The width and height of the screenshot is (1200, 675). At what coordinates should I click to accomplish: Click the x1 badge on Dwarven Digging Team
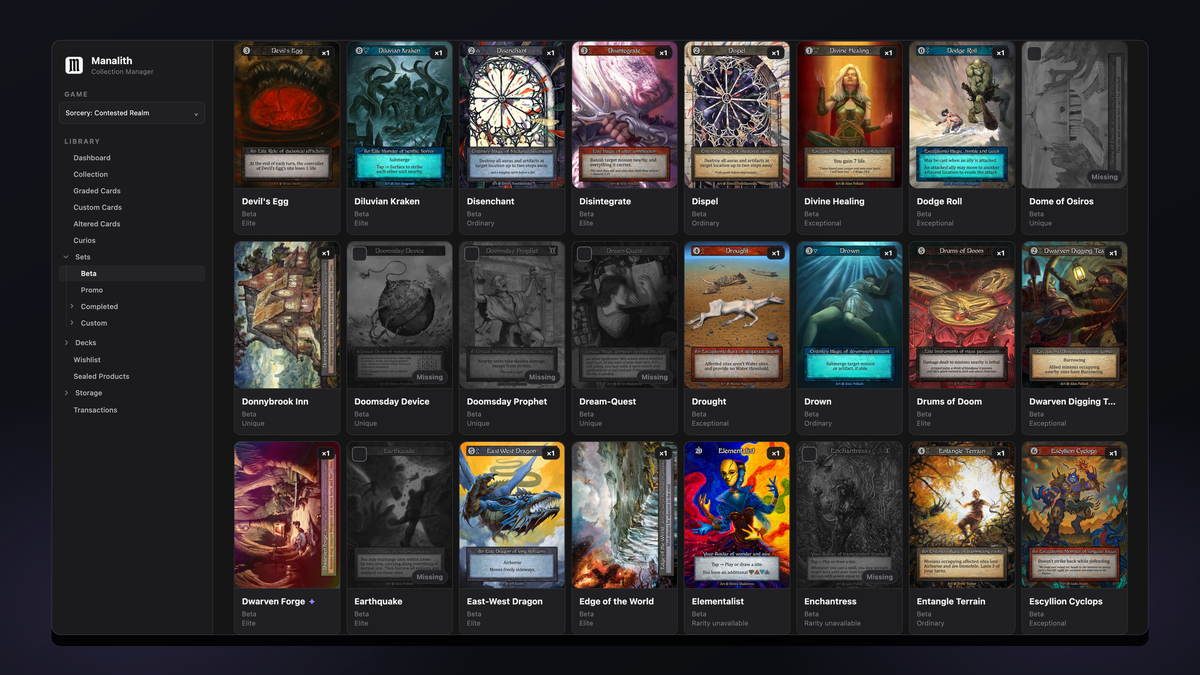click(x=1113, y=253)
